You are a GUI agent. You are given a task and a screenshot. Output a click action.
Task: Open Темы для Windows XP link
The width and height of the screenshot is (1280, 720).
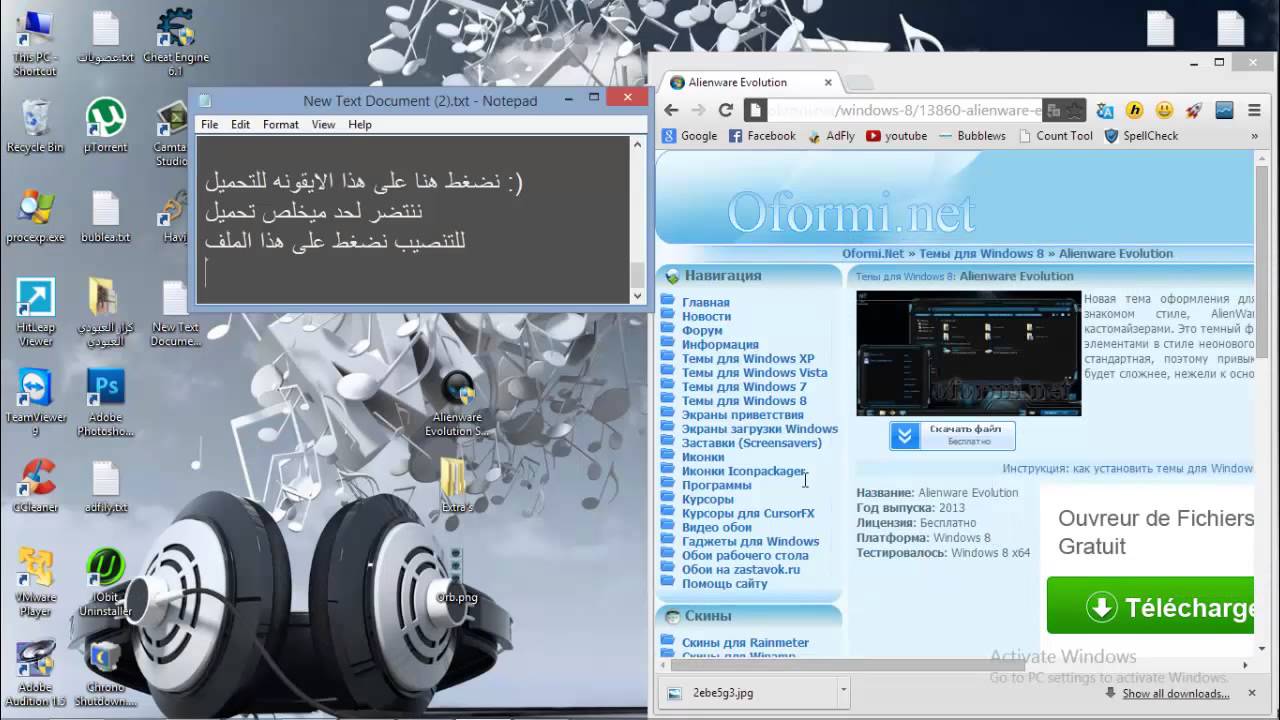coord(748,358)
